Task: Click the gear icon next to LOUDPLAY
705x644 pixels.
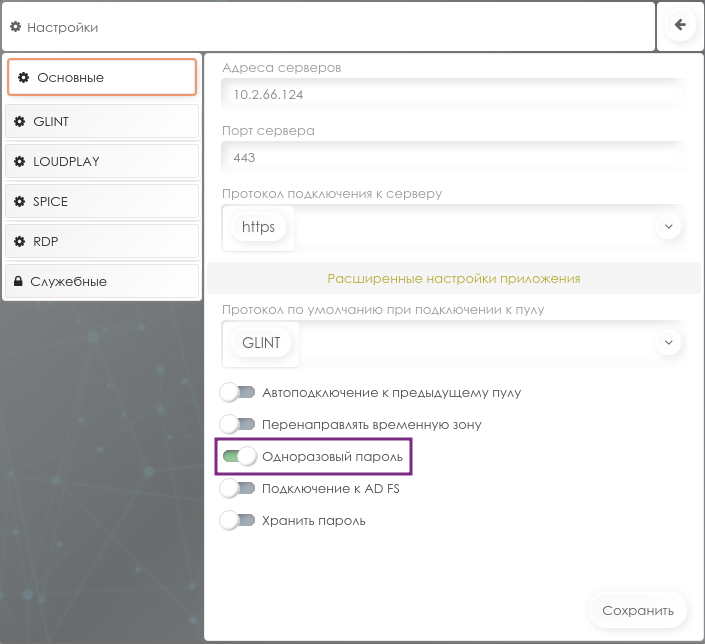Action: point(19,162)
